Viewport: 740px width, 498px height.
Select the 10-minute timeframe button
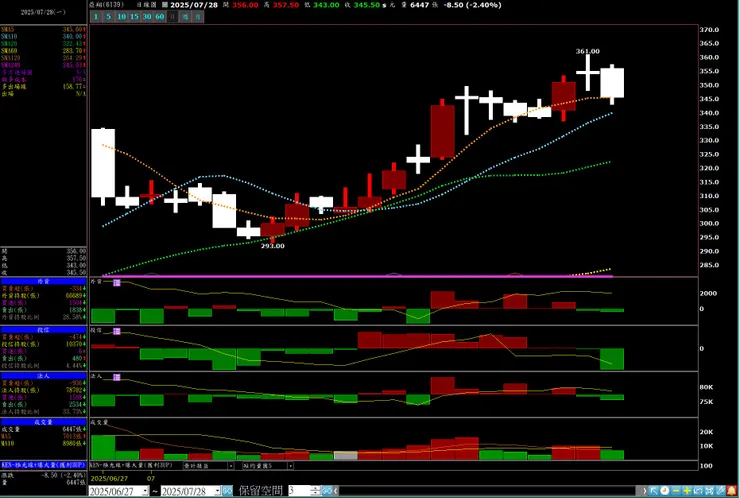(x=121, y=17)
